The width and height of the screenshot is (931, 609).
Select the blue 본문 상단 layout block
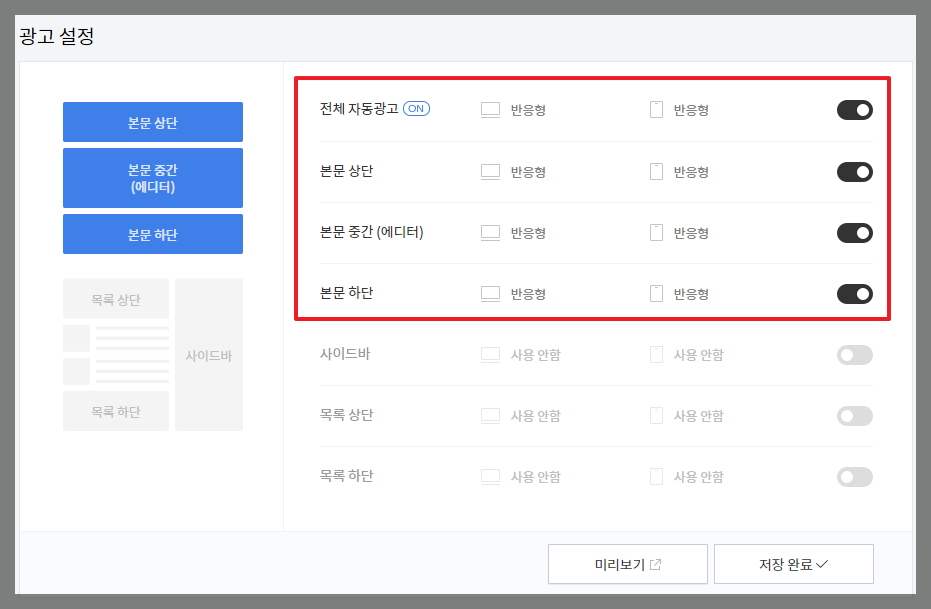click(153, 122)
